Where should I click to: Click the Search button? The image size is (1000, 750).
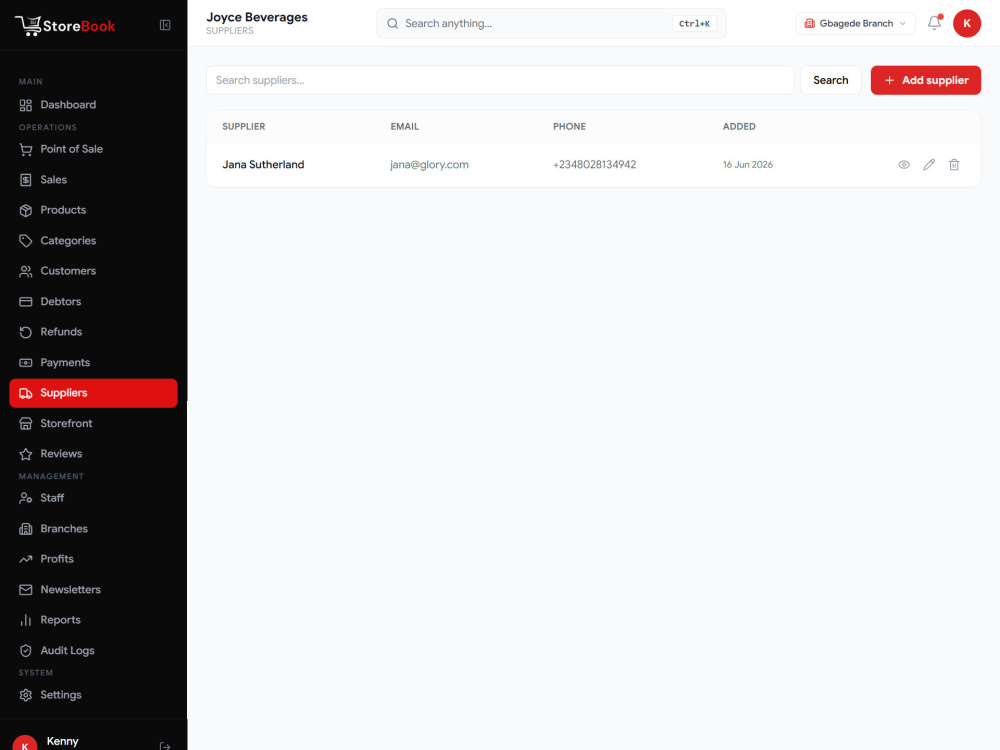click(x=830, y=80)
